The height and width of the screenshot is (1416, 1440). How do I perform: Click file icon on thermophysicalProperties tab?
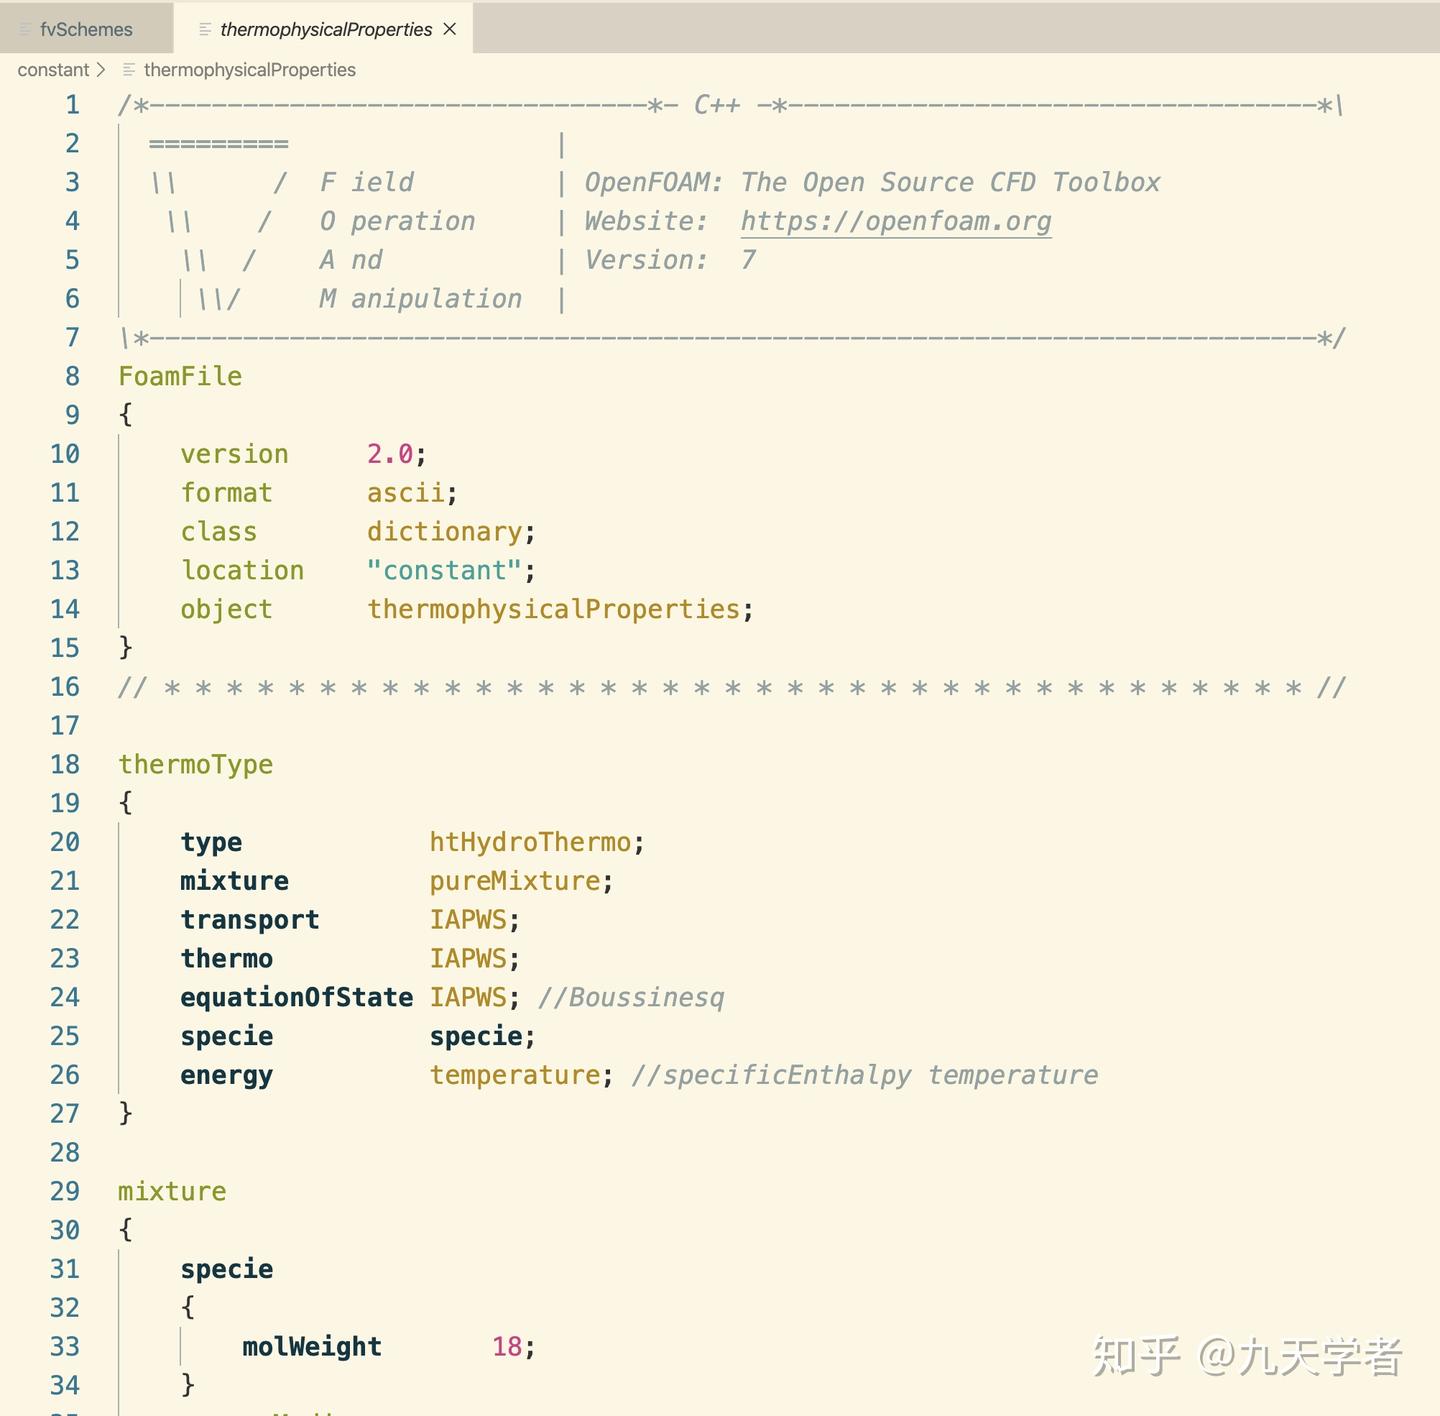click(x=205, y=29)
